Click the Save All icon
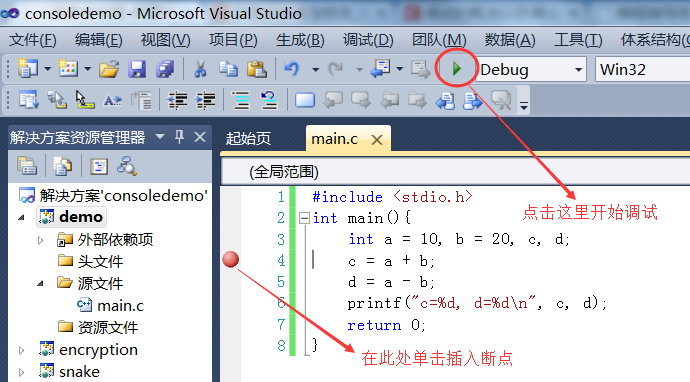 (x=165, y=69)
